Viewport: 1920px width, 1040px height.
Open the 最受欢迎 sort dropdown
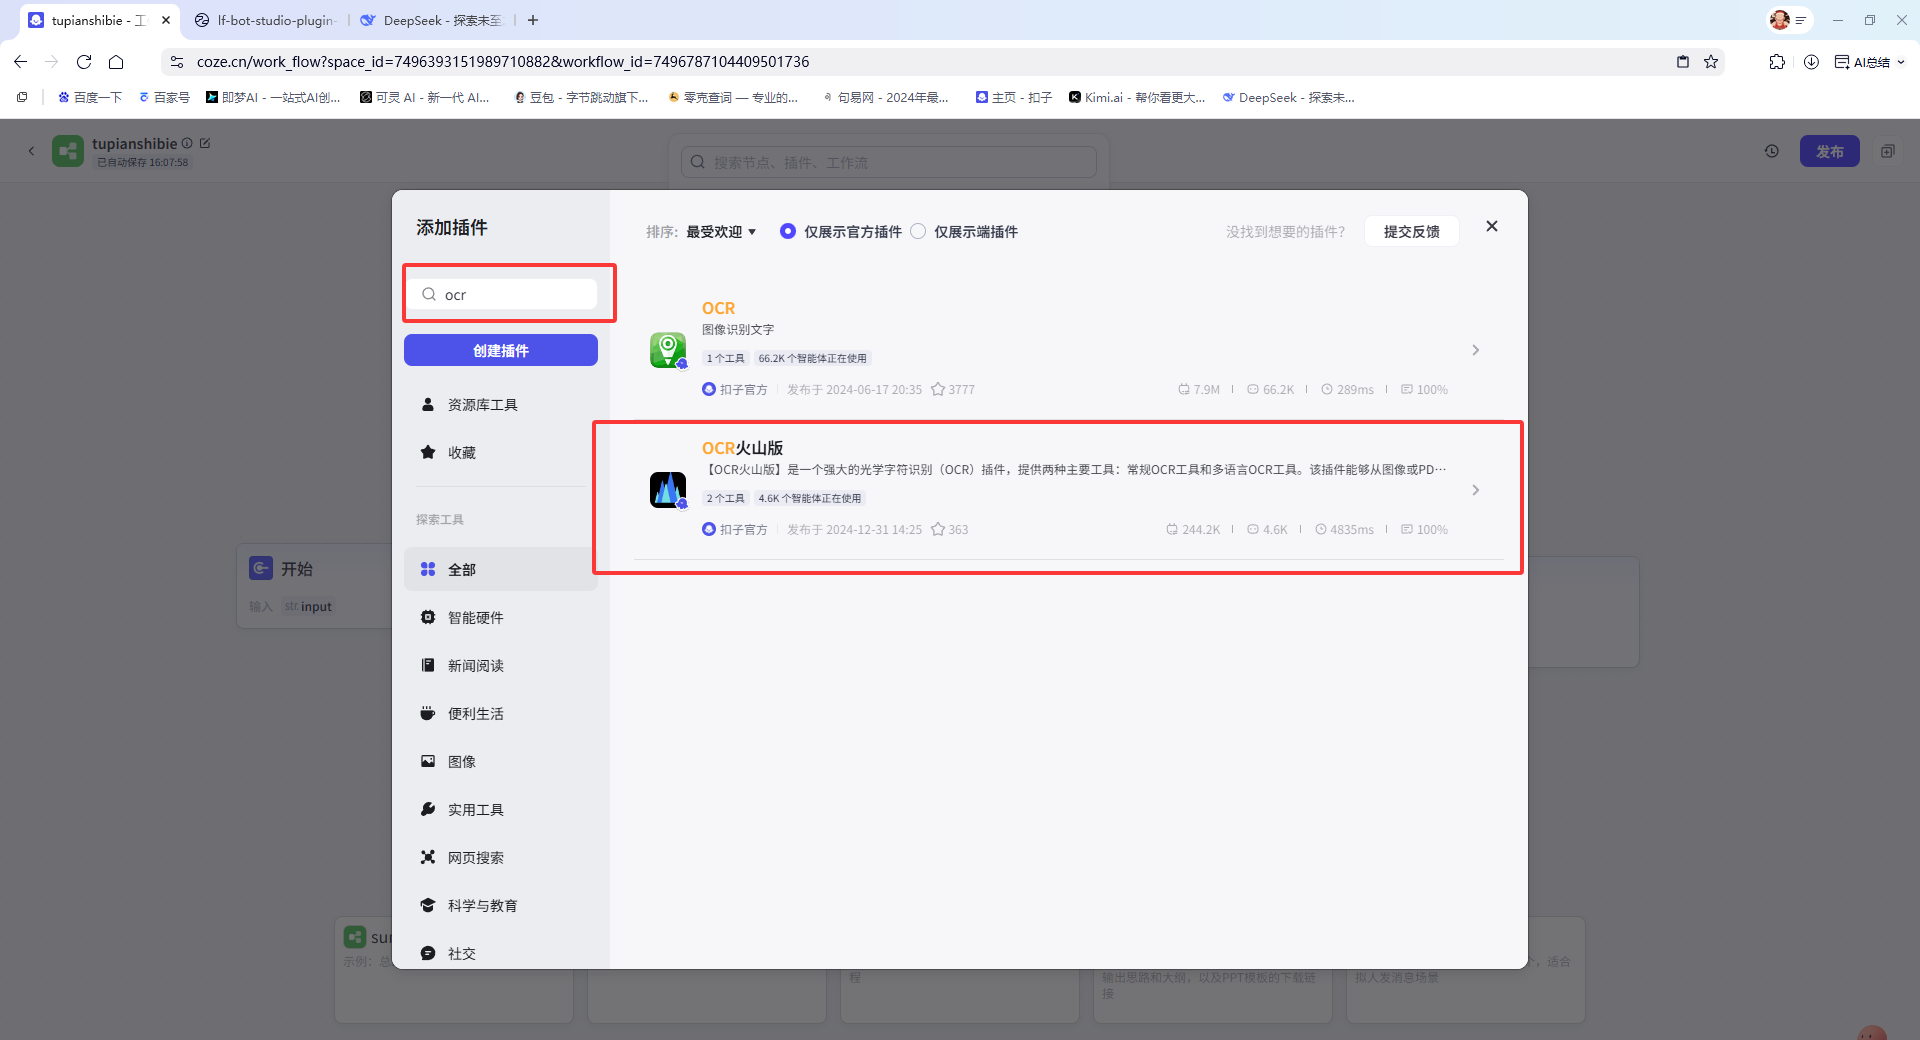(x=720, y=231)
